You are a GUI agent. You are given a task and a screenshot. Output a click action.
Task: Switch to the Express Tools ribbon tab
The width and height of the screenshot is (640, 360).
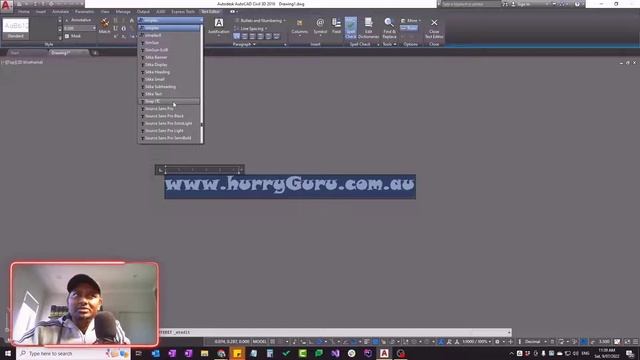(183, 12)
